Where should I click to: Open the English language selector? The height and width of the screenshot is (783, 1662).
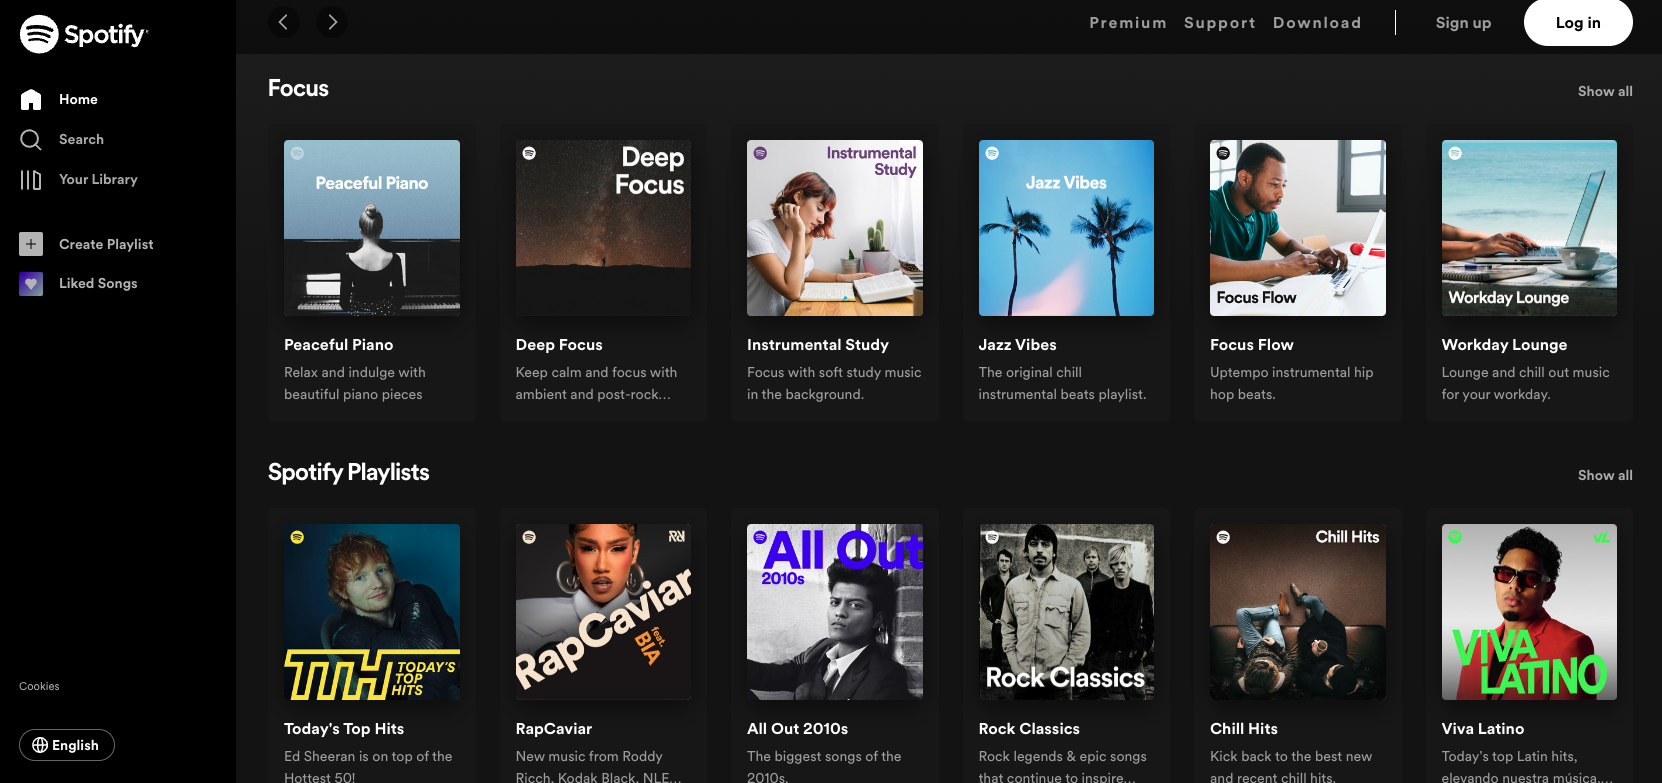66,745
